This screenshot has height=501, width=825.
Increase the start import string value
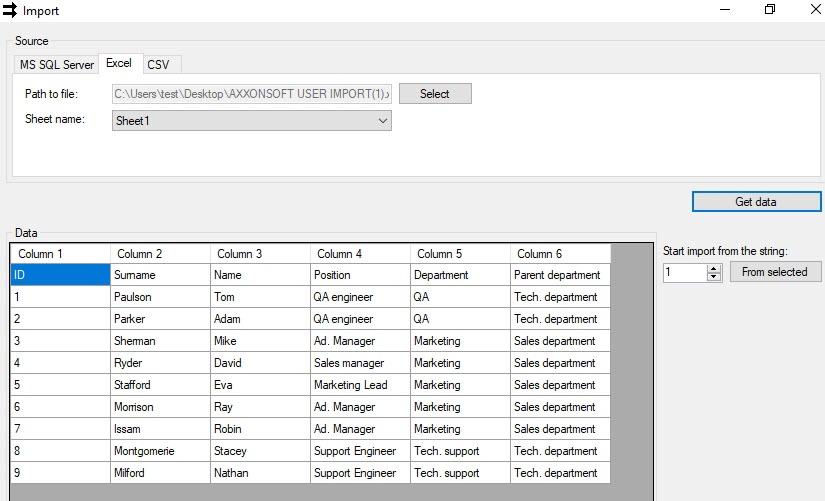[x=714, y=268]
